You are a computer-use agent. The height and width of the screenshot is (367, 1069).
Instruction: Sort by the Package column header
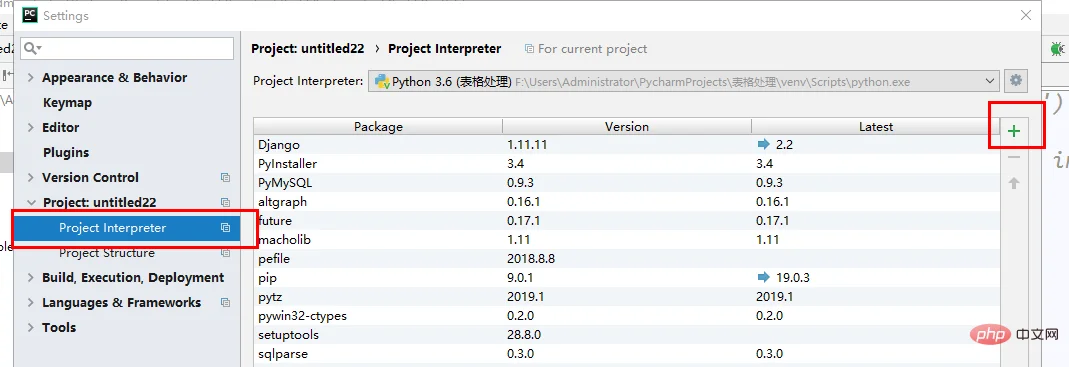(378, 126)
